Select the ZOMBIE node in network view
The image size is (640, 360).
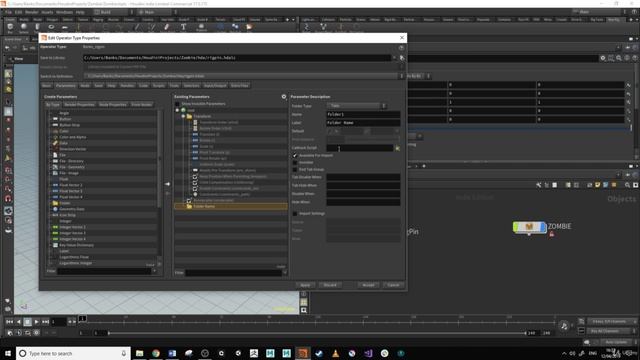[x=529, y=227]
